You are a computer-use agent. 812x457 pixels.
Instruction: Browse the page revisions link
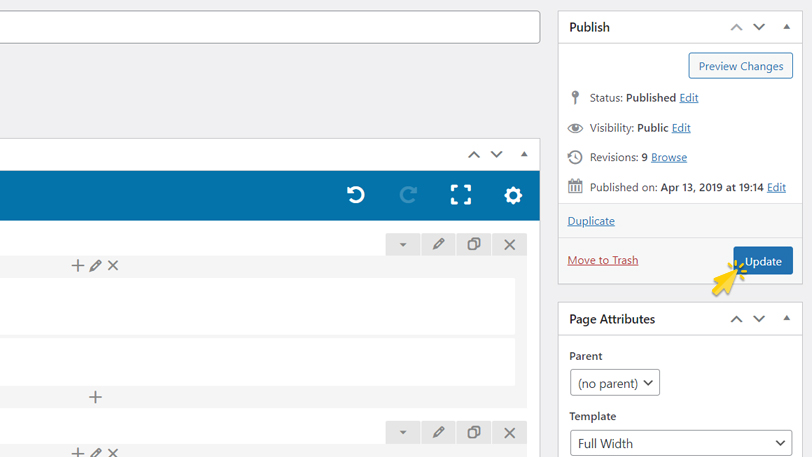pos(669,157)
